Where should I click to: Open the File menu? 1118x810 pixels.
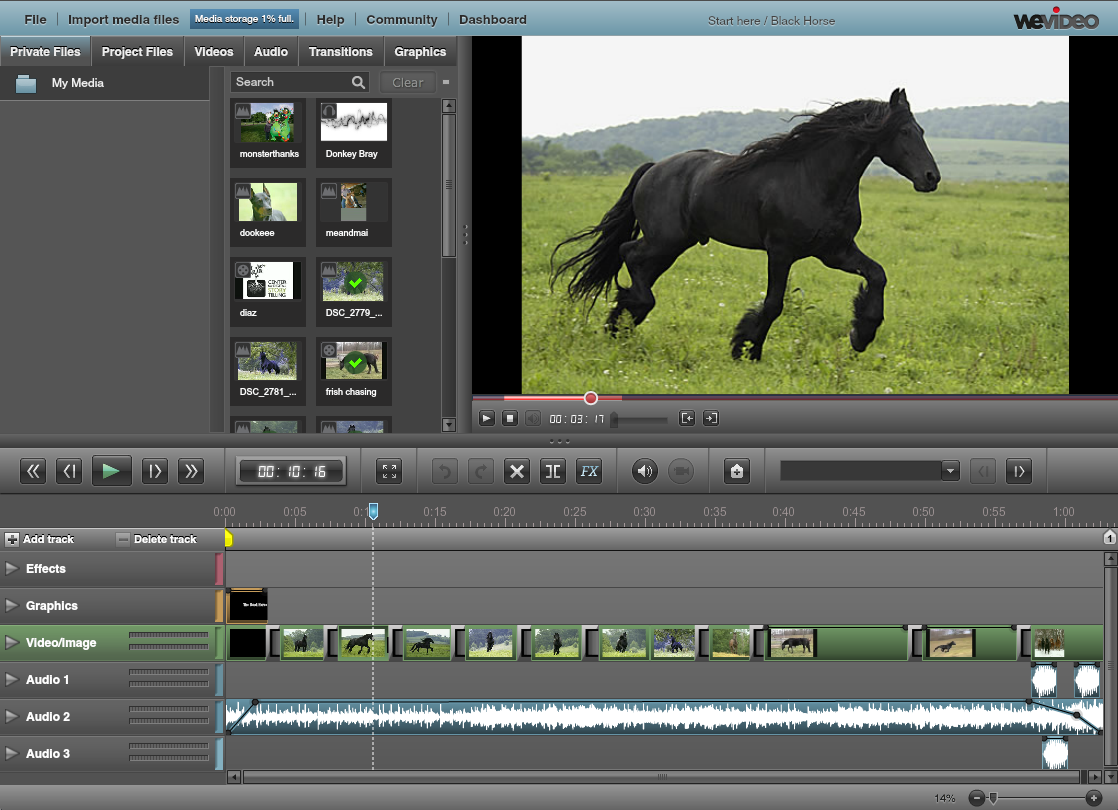[x=35, y=19]
